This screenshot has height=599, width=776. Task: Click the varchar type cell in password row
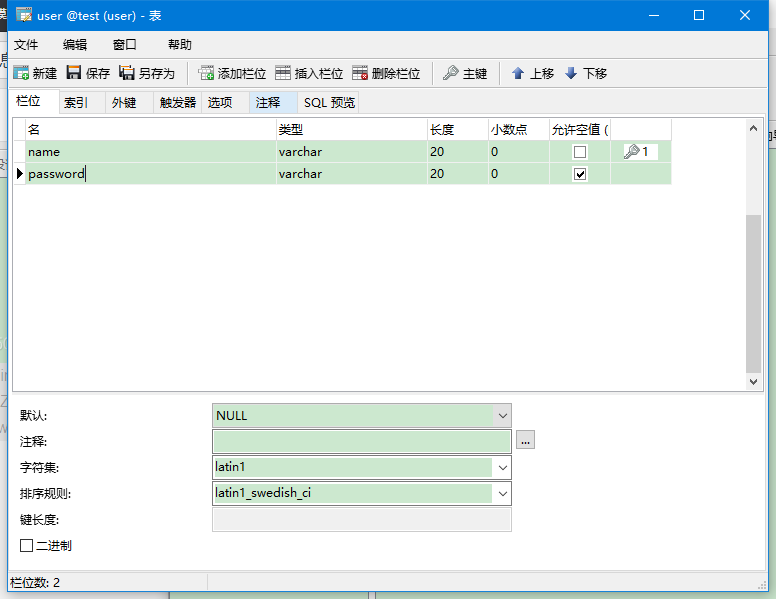coord(352,174)
